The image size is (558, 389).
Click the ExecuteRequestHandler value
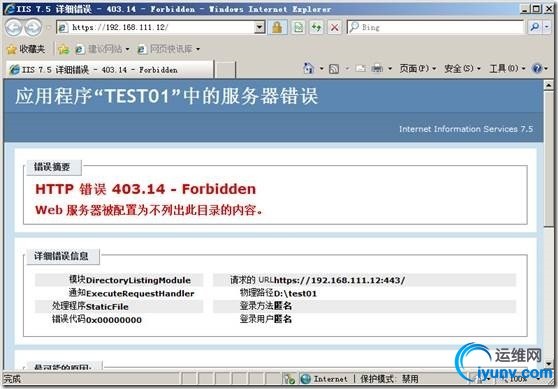[x=140, y=294]
